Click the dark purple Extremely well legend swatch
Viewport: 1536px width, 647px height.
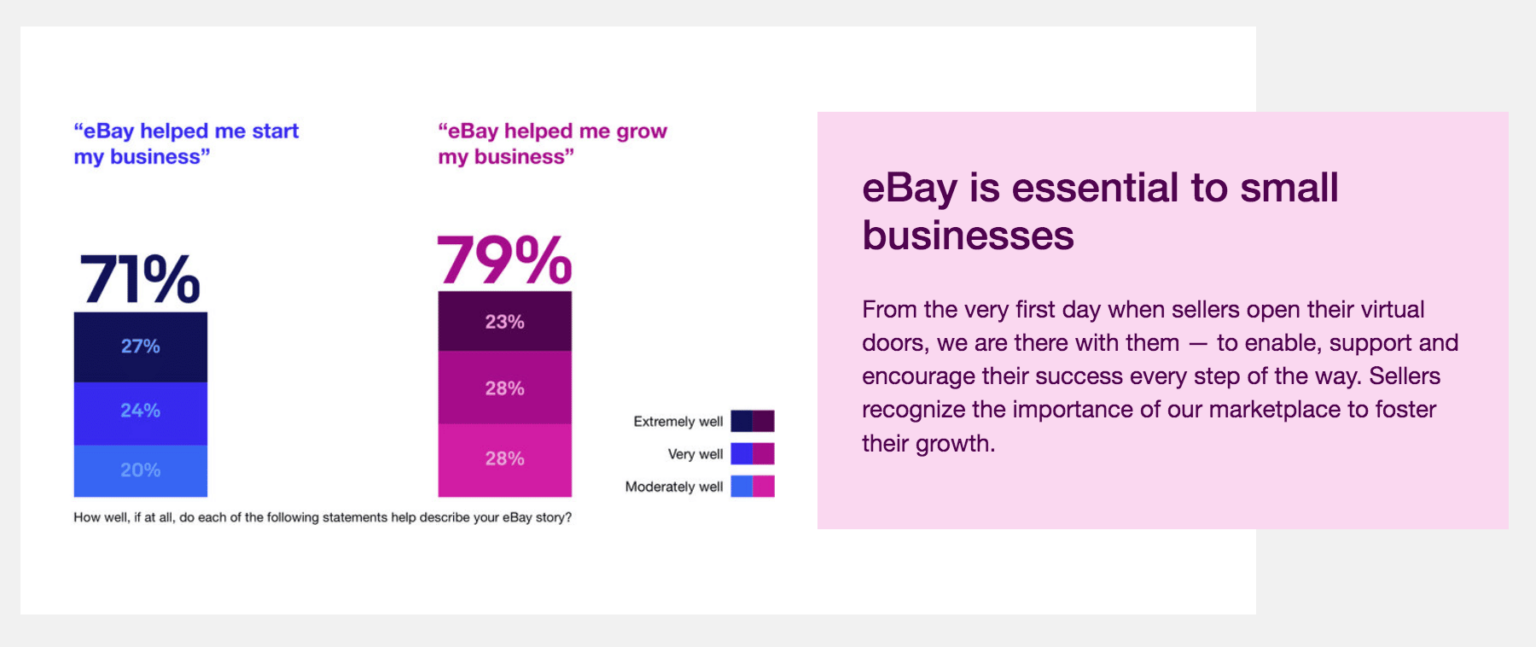764,421
